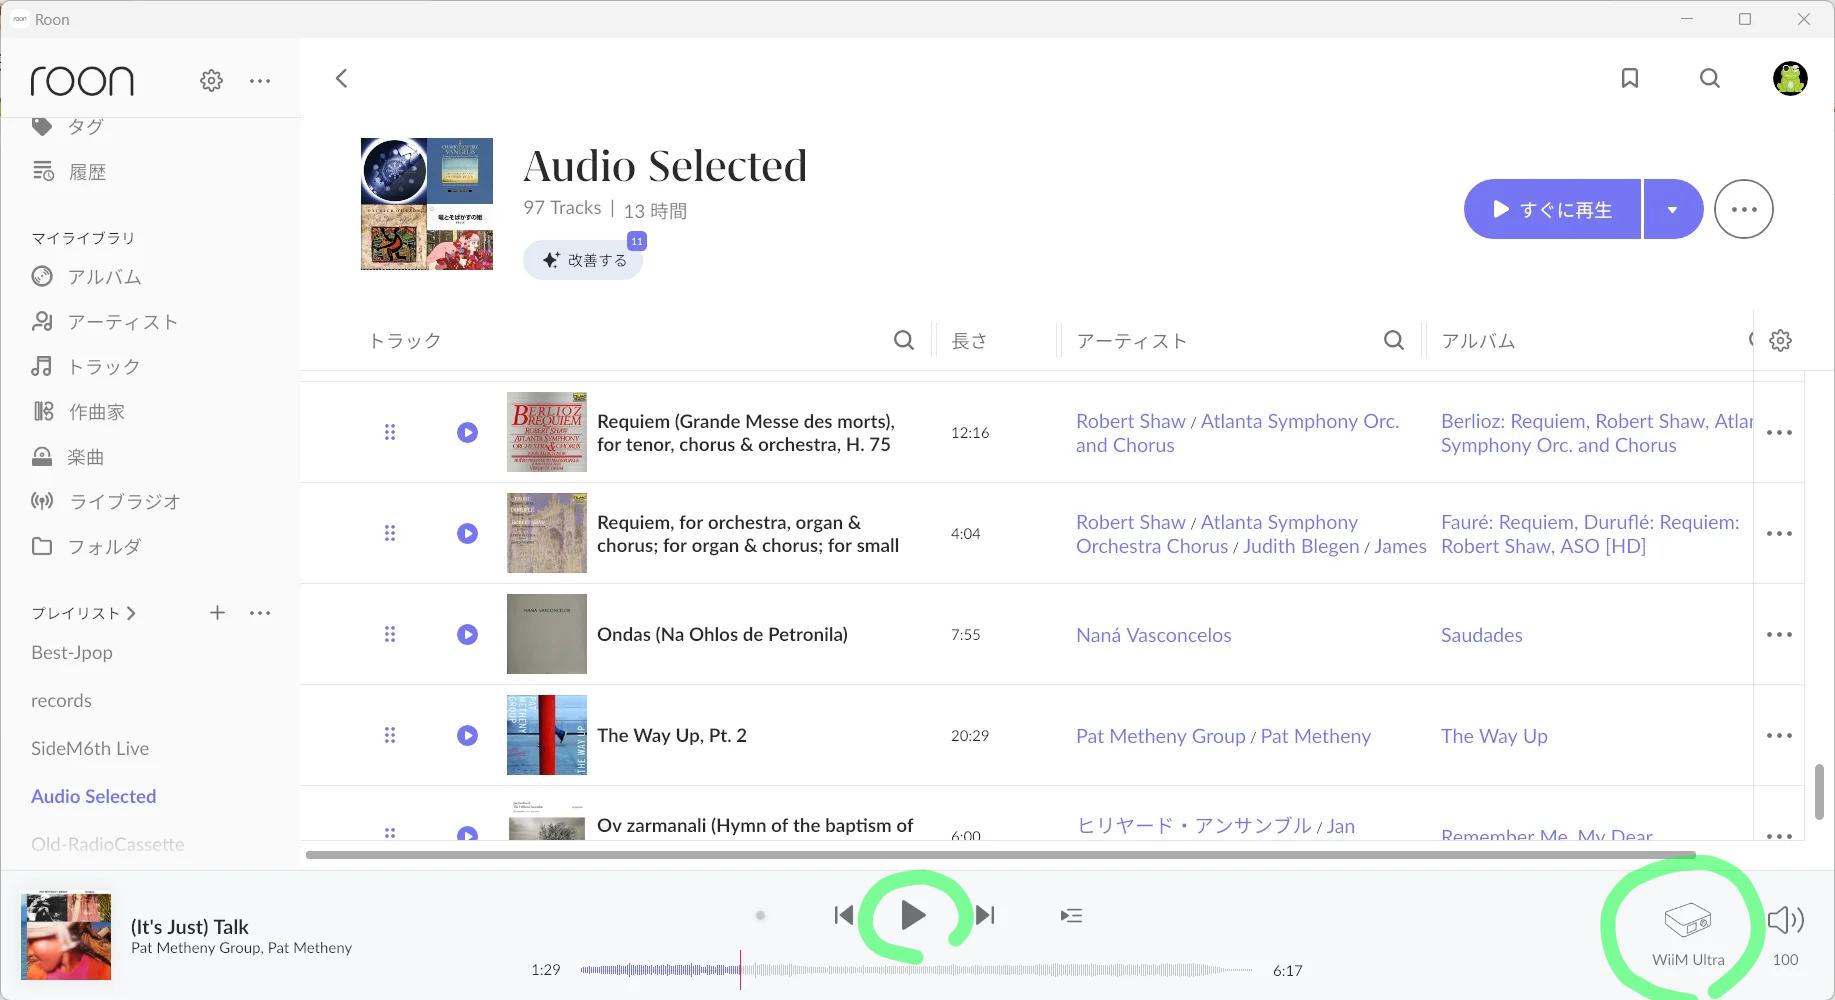Open more options for The Way Up row
Viewport: 1835px width, 1000px height.
coord(1779,735)
